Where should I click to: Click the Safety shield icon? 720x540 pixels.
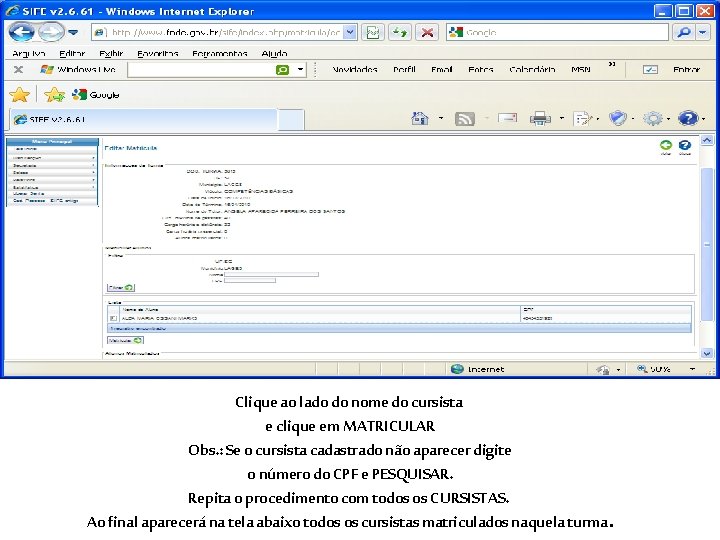(x=618, y=119)
